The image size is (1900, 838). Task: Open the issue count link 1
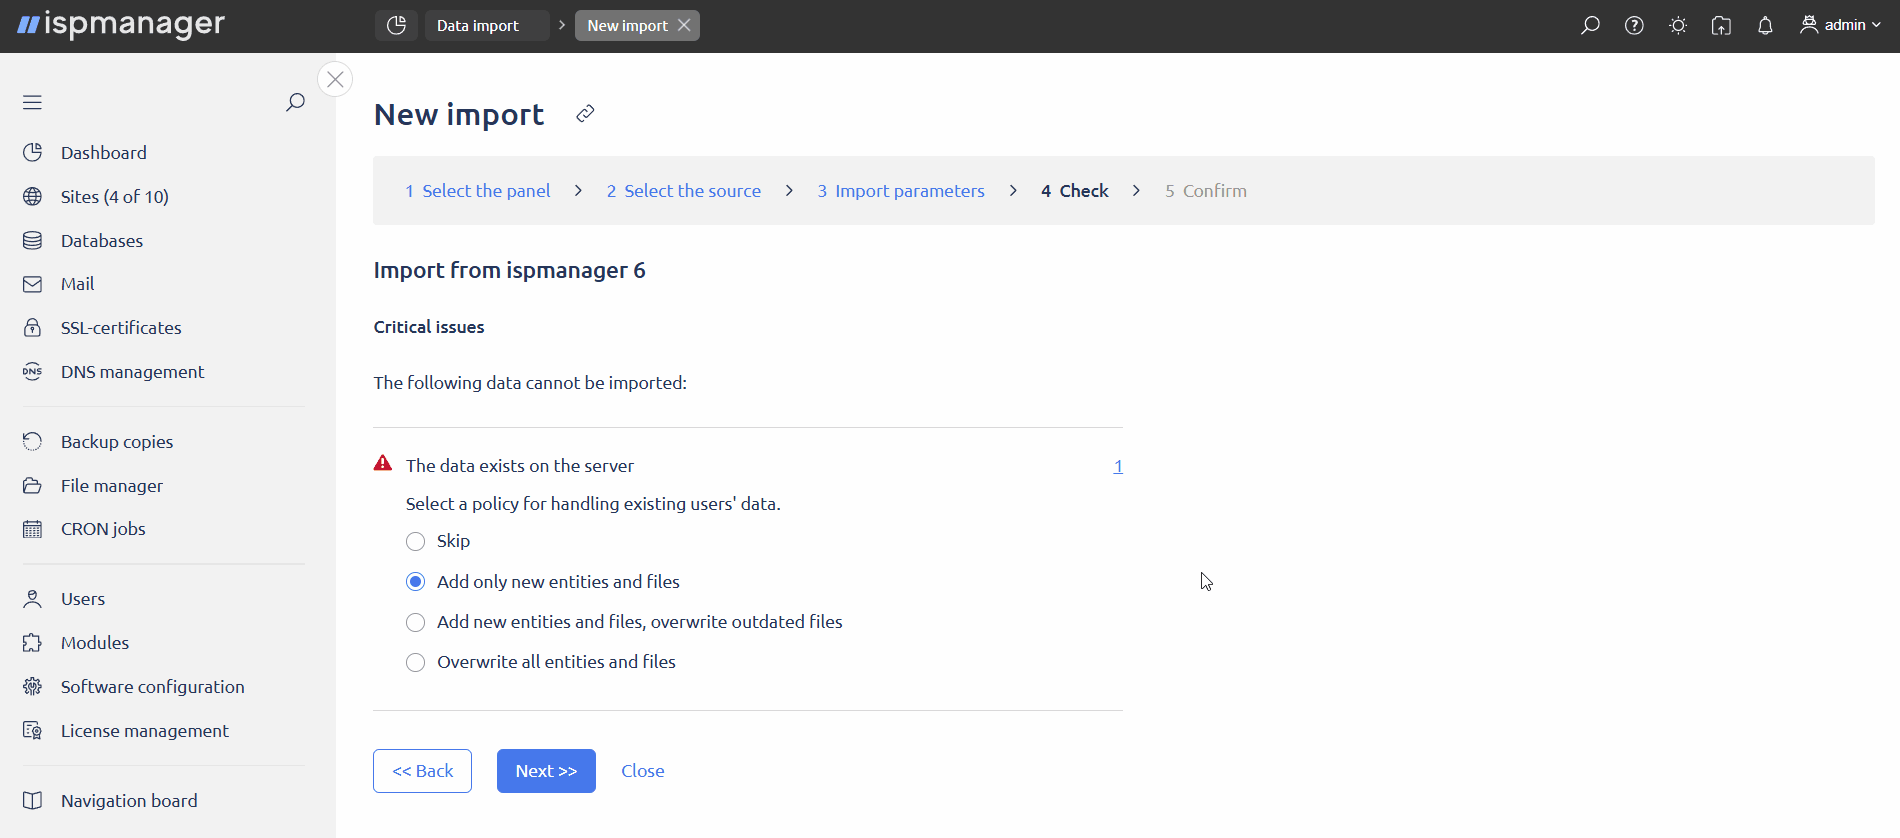click(x=1118, y=466)
